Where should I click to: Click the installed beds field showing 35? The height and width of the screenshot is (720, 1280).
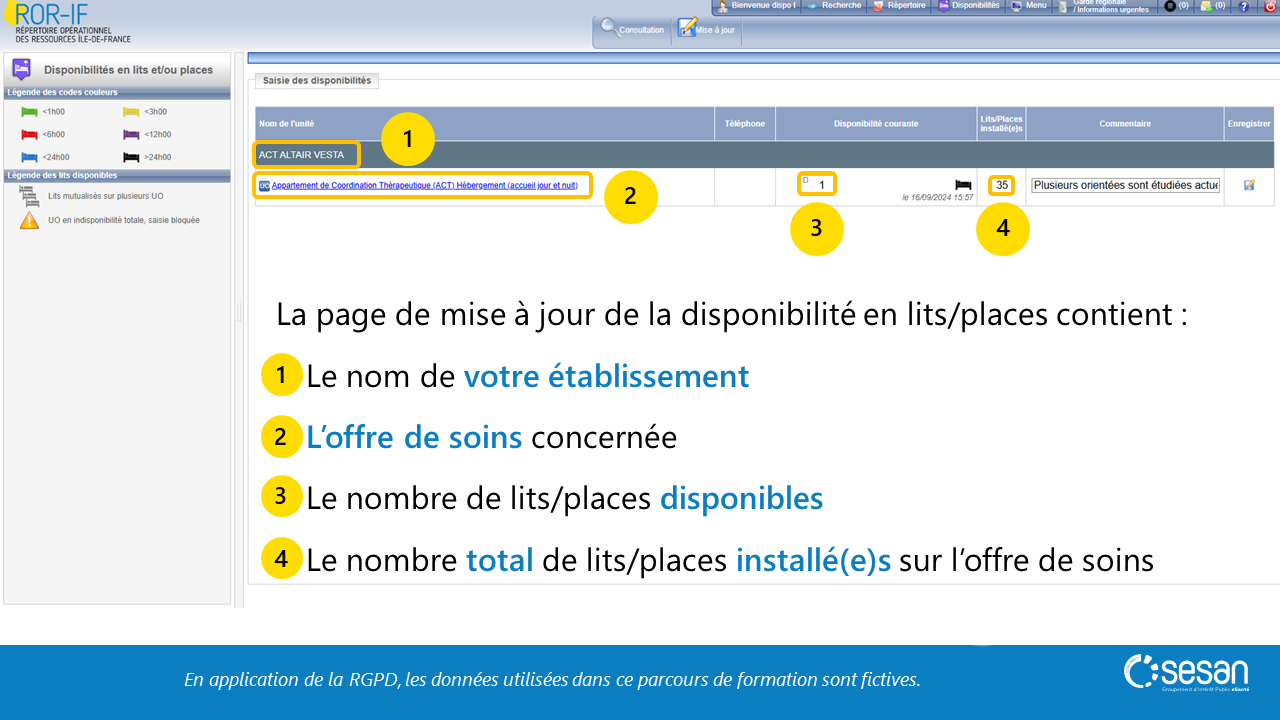[1001, 185]
